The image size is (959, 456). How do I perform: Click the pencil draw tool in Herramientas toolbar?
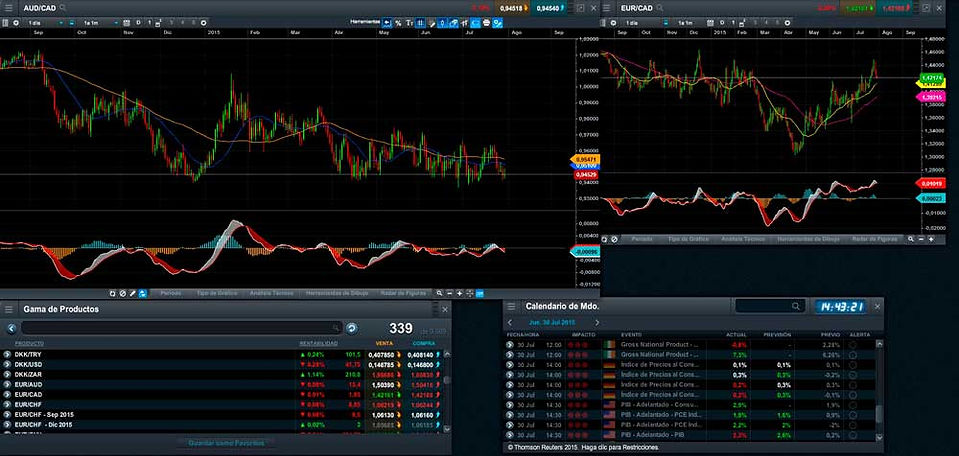coord(432,23)
